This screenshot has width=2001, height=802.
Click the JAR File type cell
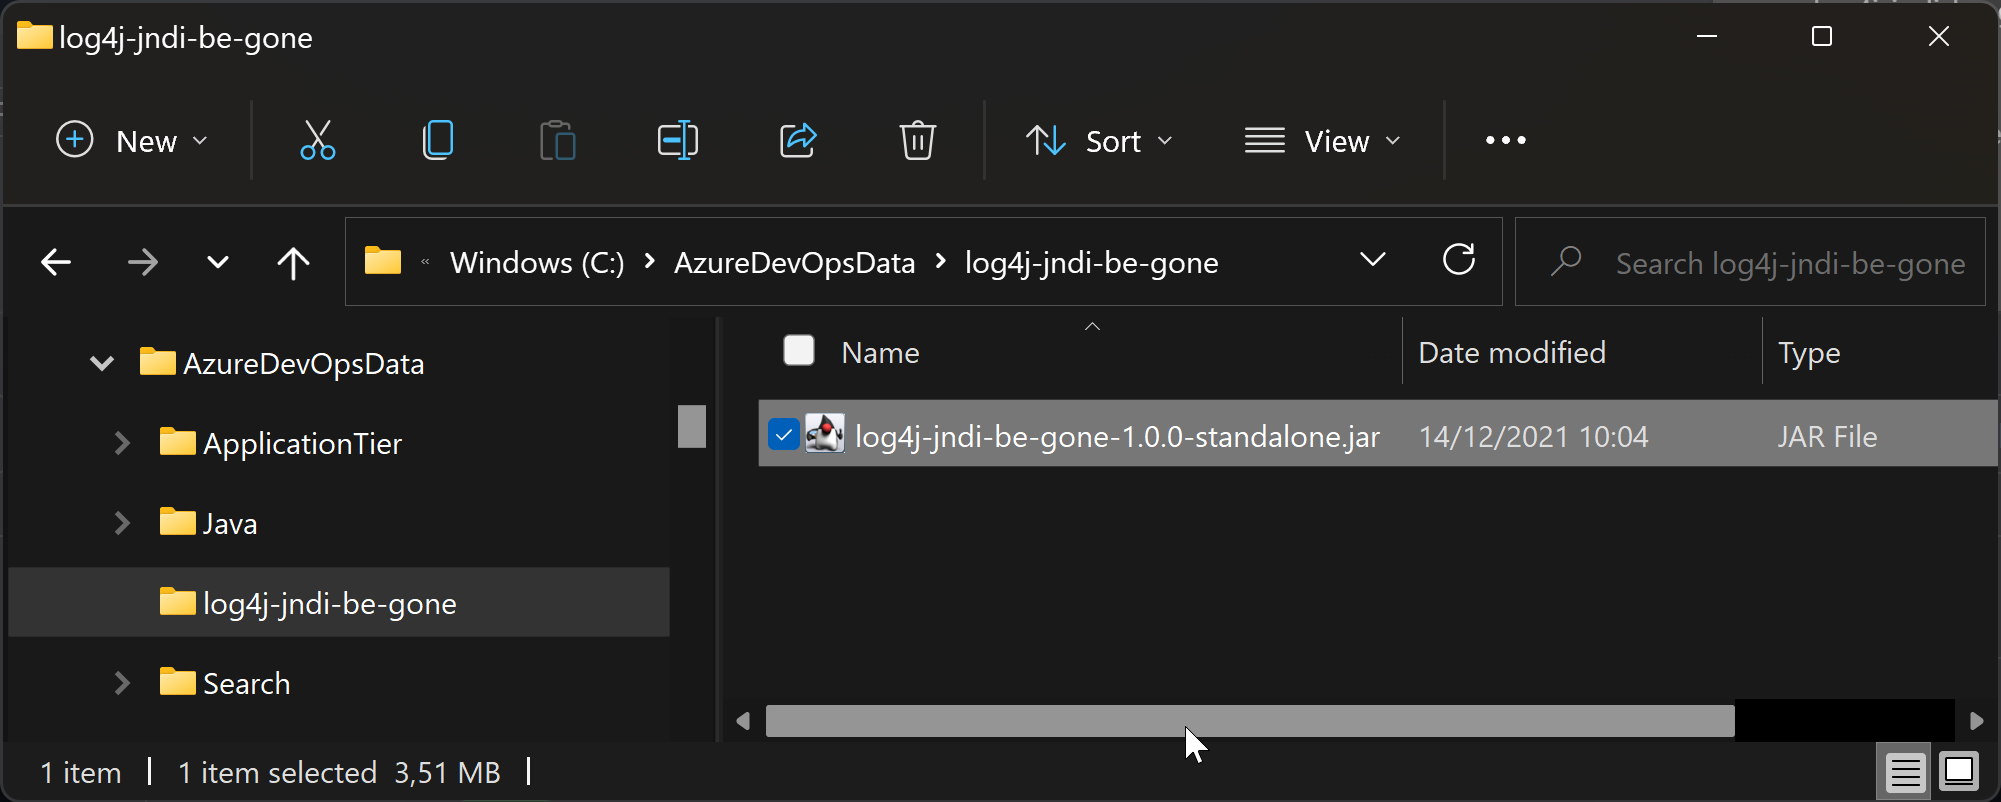1827,436
